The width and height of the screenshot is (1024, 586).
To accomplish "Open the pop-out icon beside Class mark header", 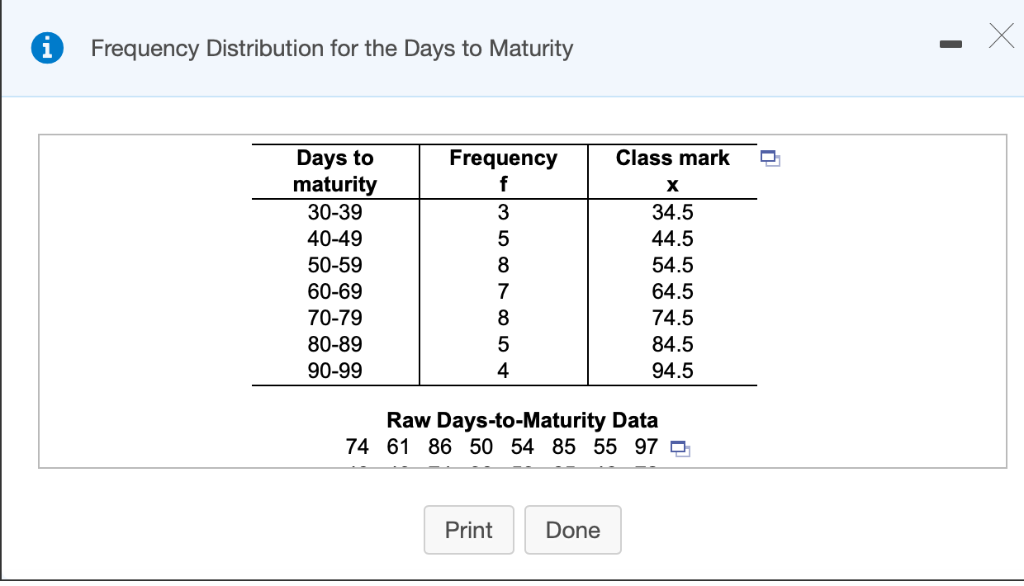I will coord(770,158).
